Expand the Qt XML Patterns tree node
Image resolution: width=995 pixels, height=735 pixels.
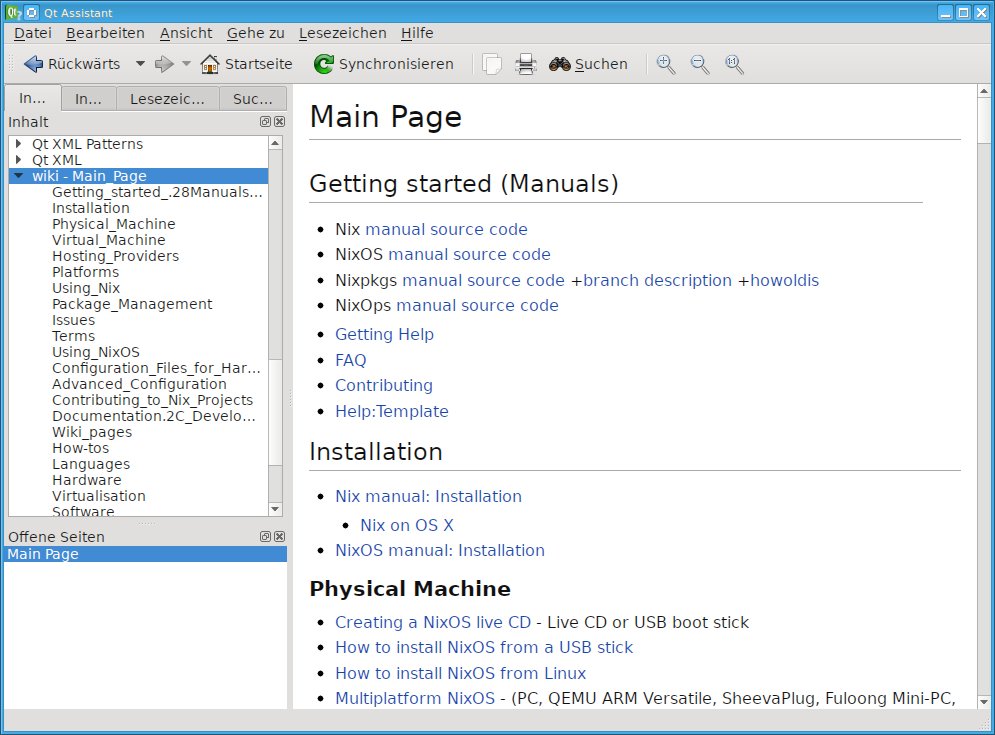(18, 144)
